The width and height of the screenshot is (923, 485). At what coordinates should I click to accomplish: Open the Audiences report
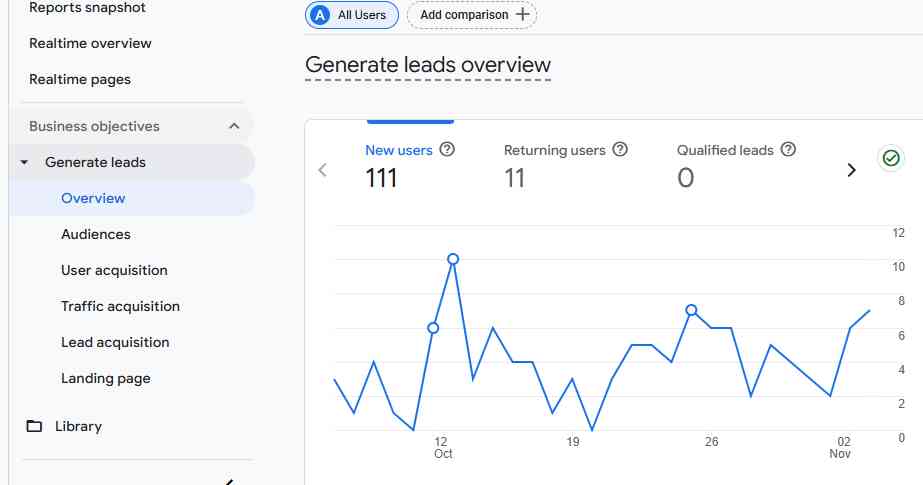(96, 234)
